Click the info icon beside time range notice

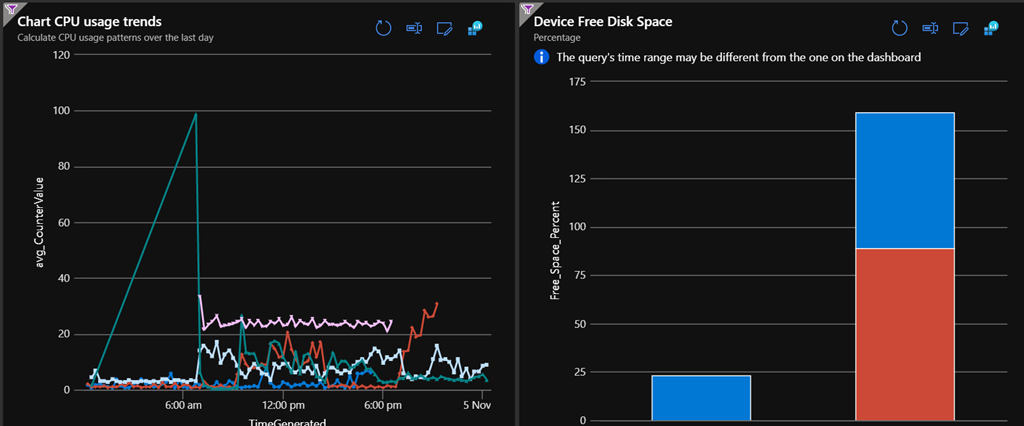point(542,57)
